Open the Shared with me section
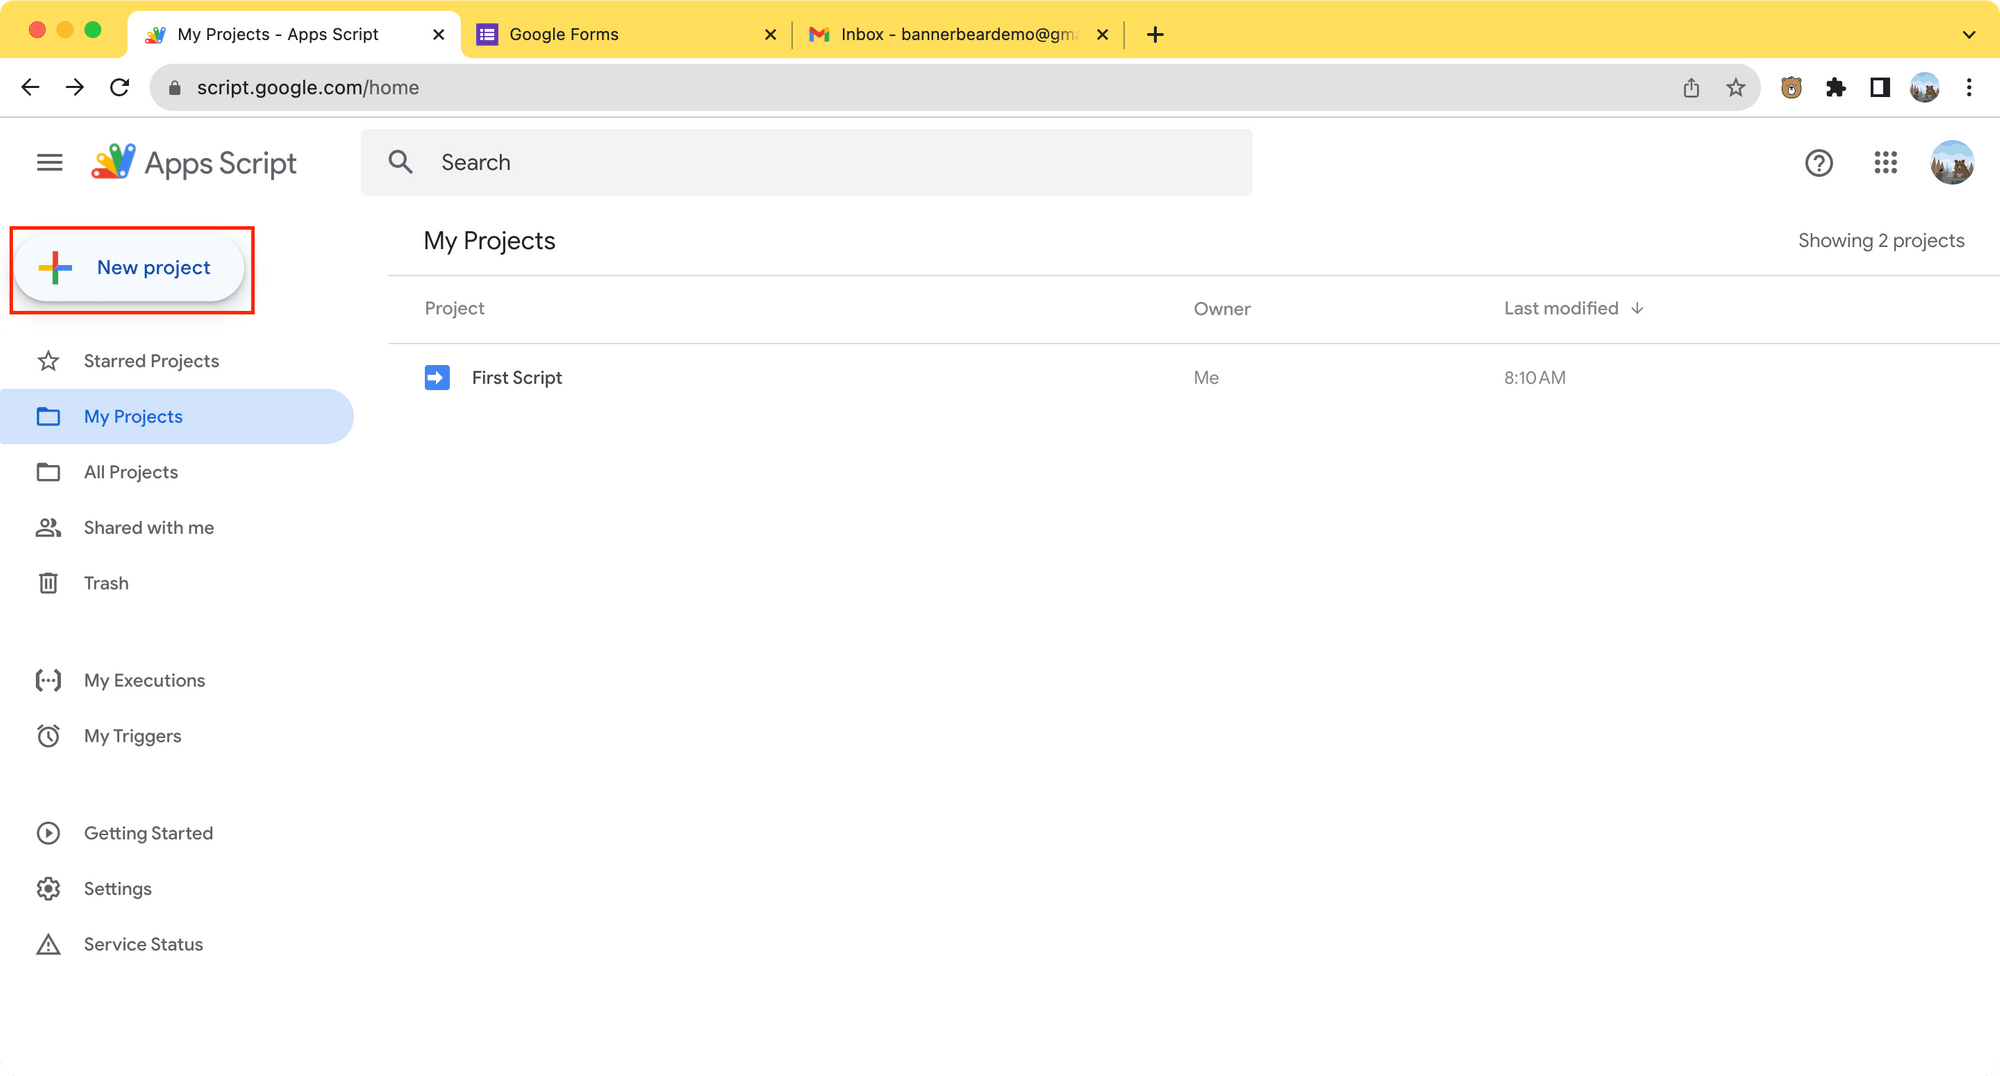Screen dimensions: 2000x1076 coord(148,527)
